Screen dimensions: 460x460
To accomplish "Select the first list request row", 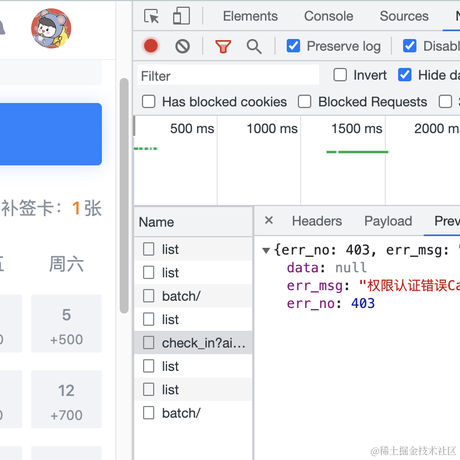I will pyautogui.click(x=193, y=249).
